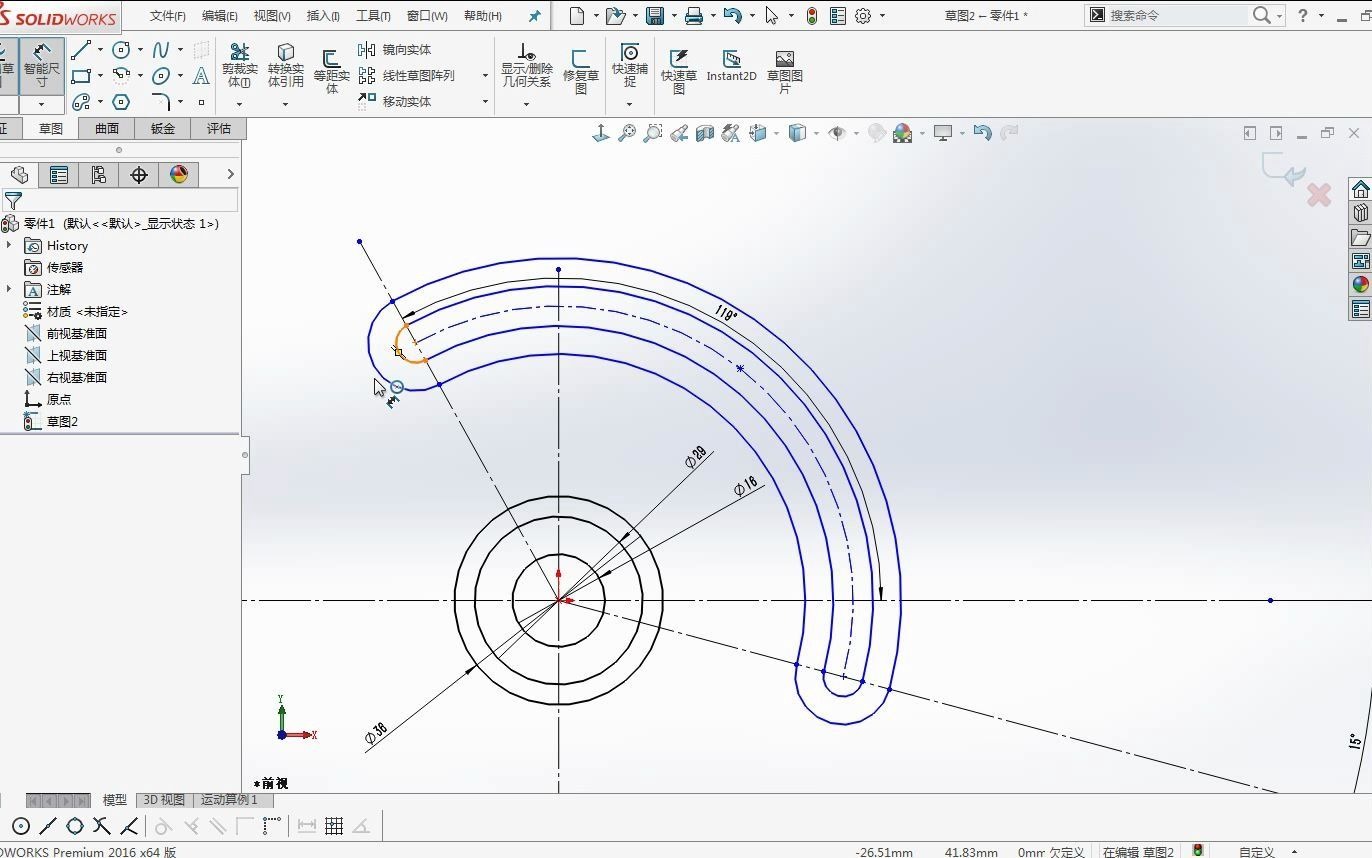Open the 3D 视图 tab
The image size is (1372, 858).
163,800
